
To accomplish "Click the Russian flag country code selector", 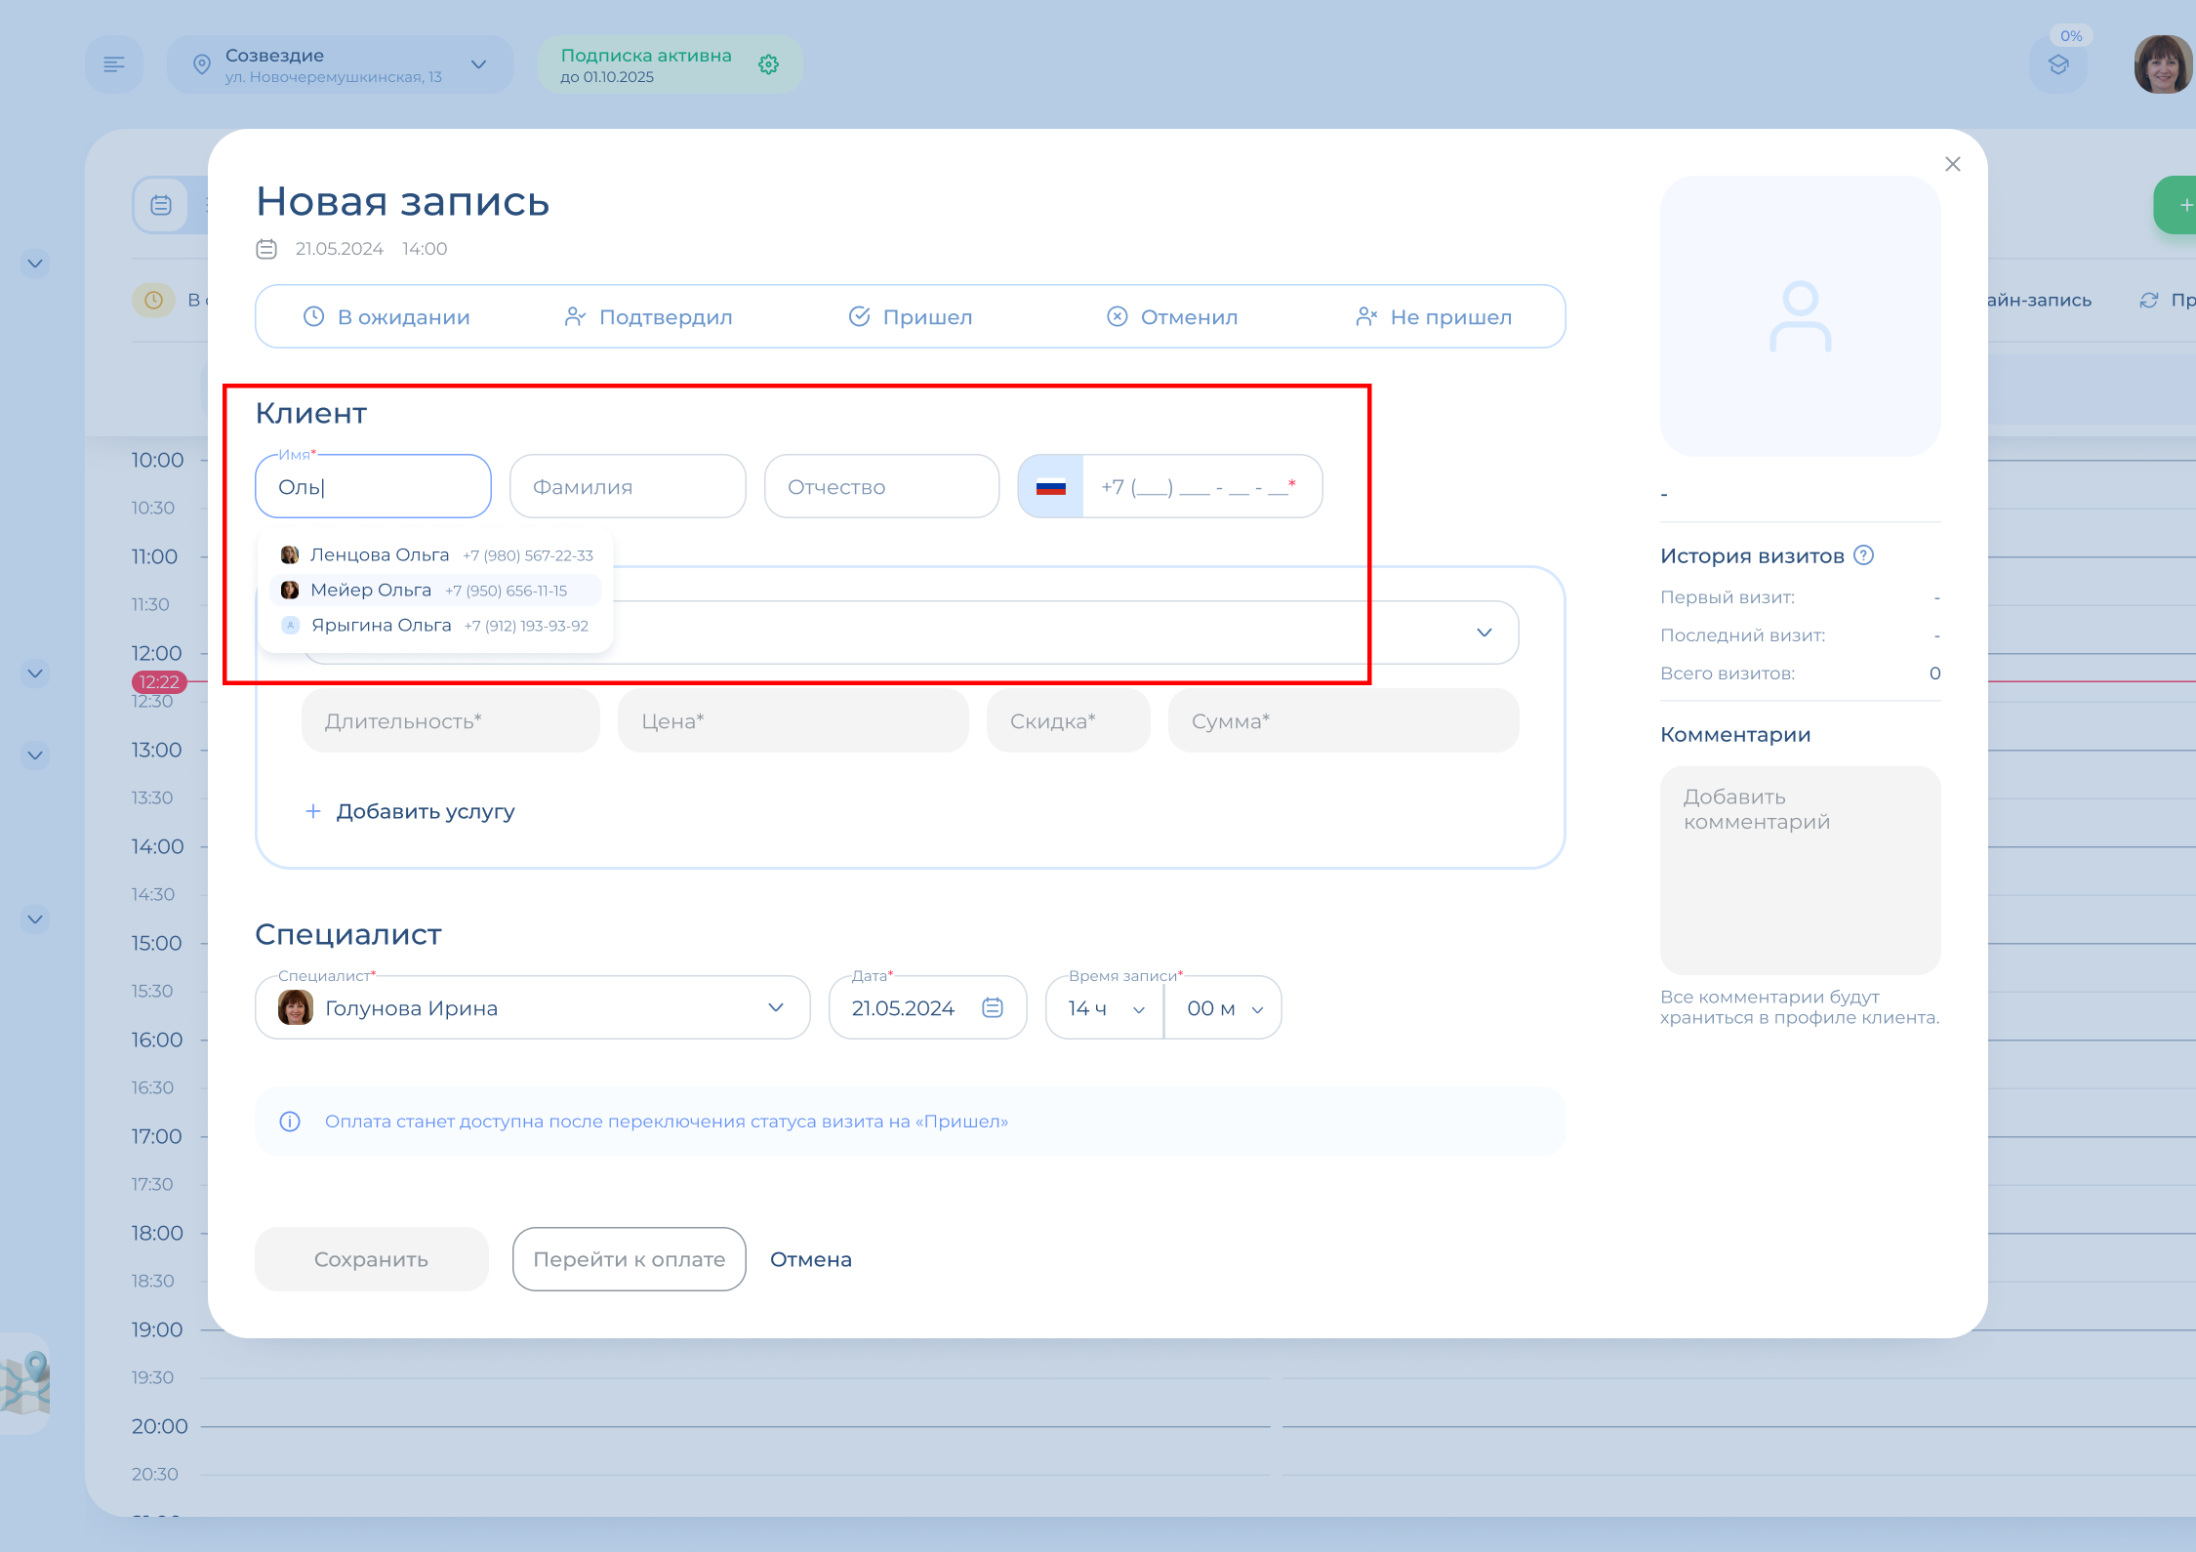I will point(1050,487).
